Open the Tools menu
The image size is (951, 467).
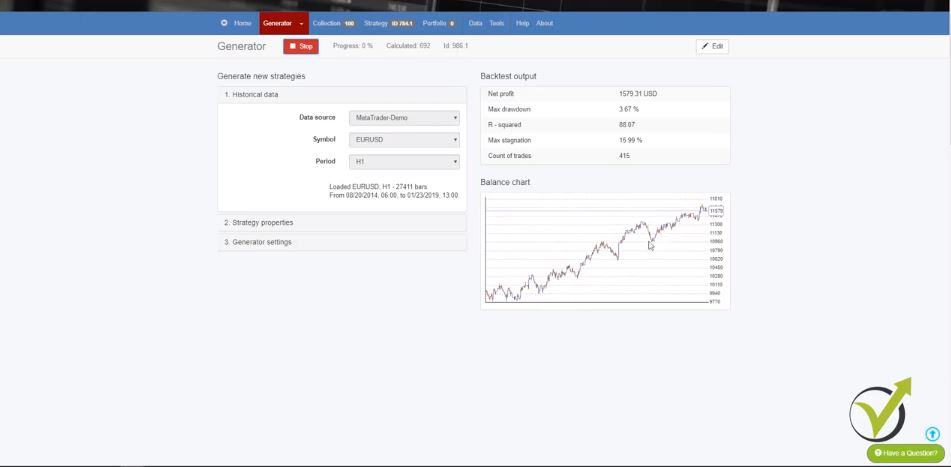pyautogui.click(x=496, y=23)
